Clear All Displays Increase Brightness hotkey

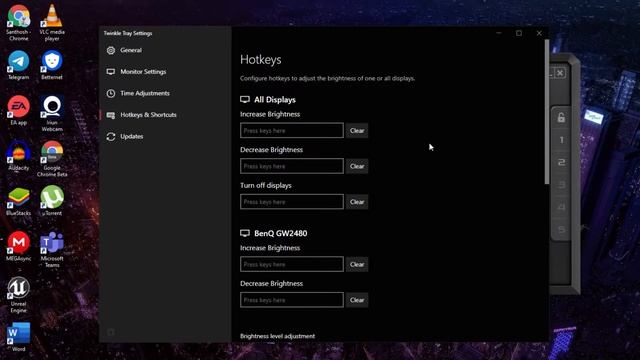click(x=357, y=131)
